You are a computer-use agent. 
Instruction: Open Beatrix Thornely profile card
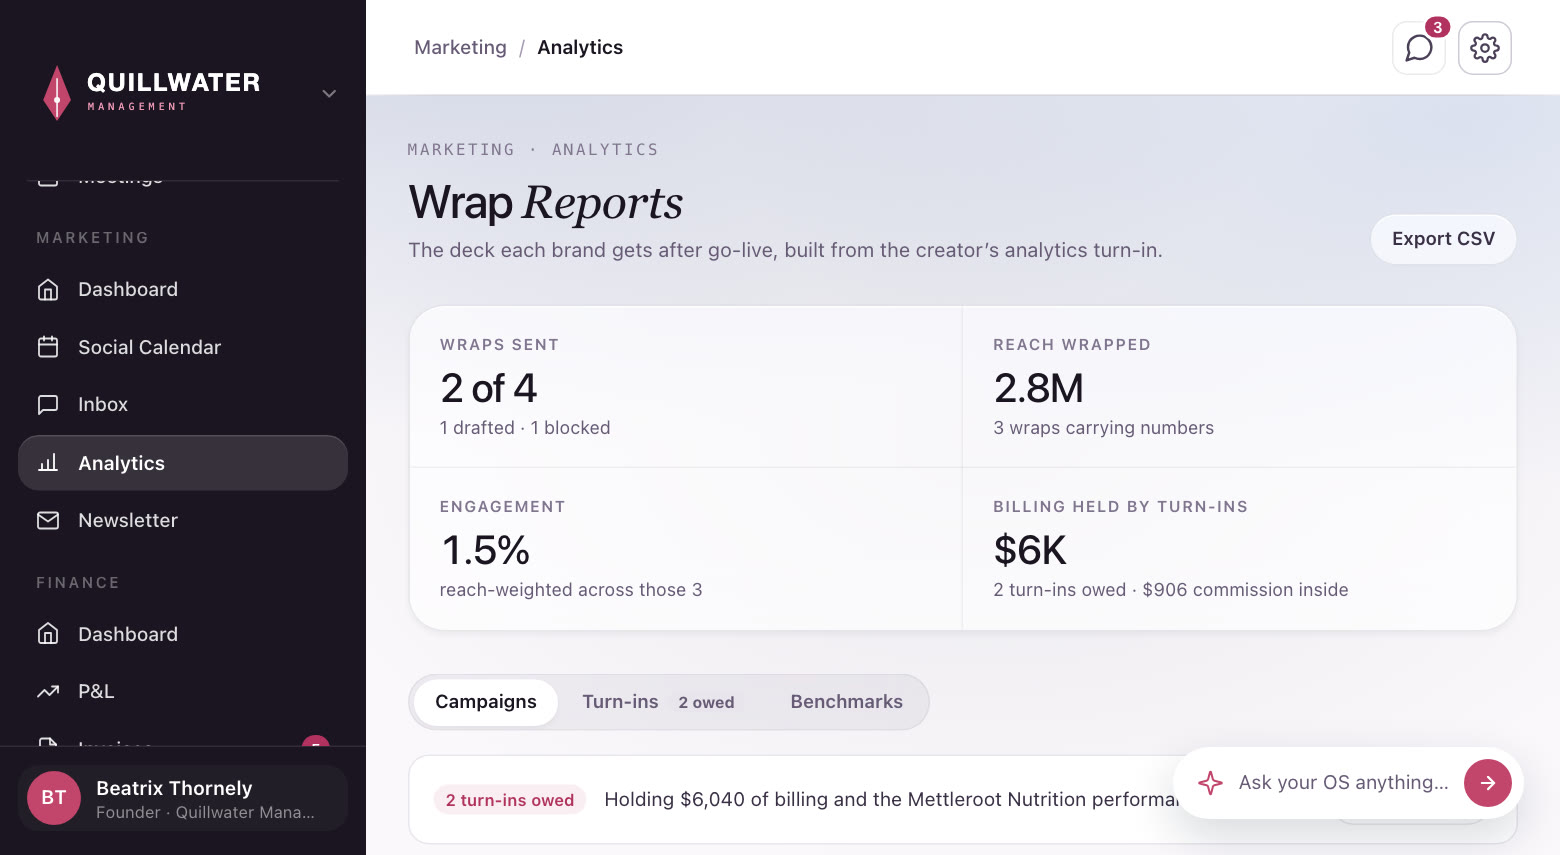click(183, 798)
